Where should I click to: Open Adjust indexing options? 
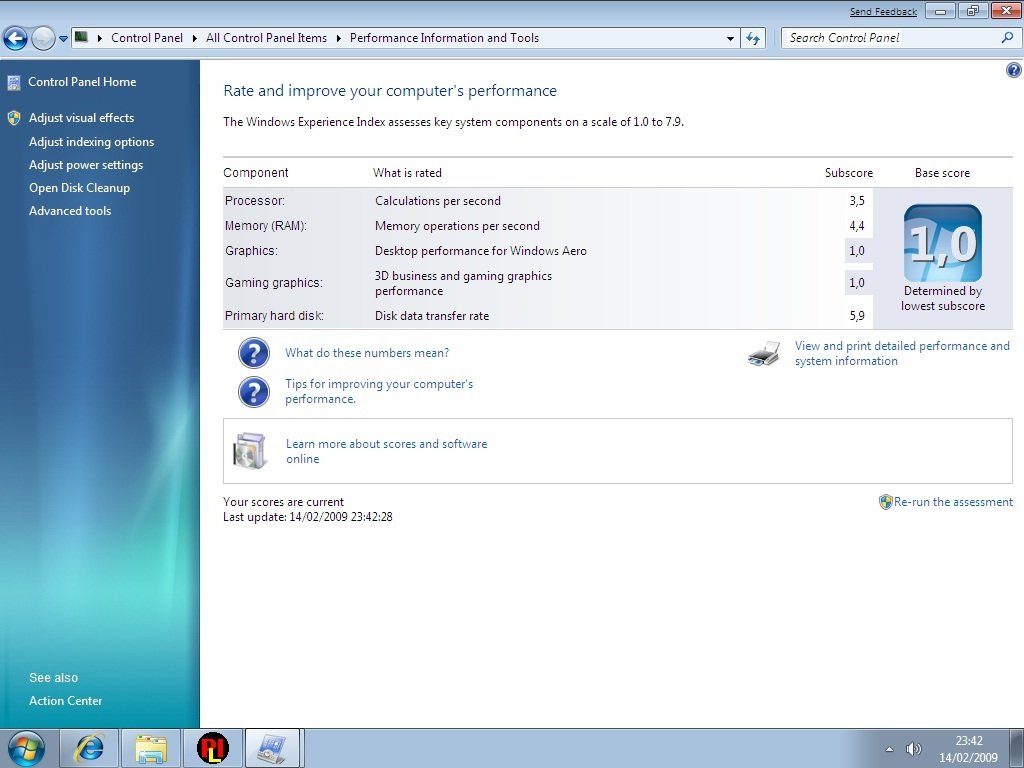coord(91,142)
